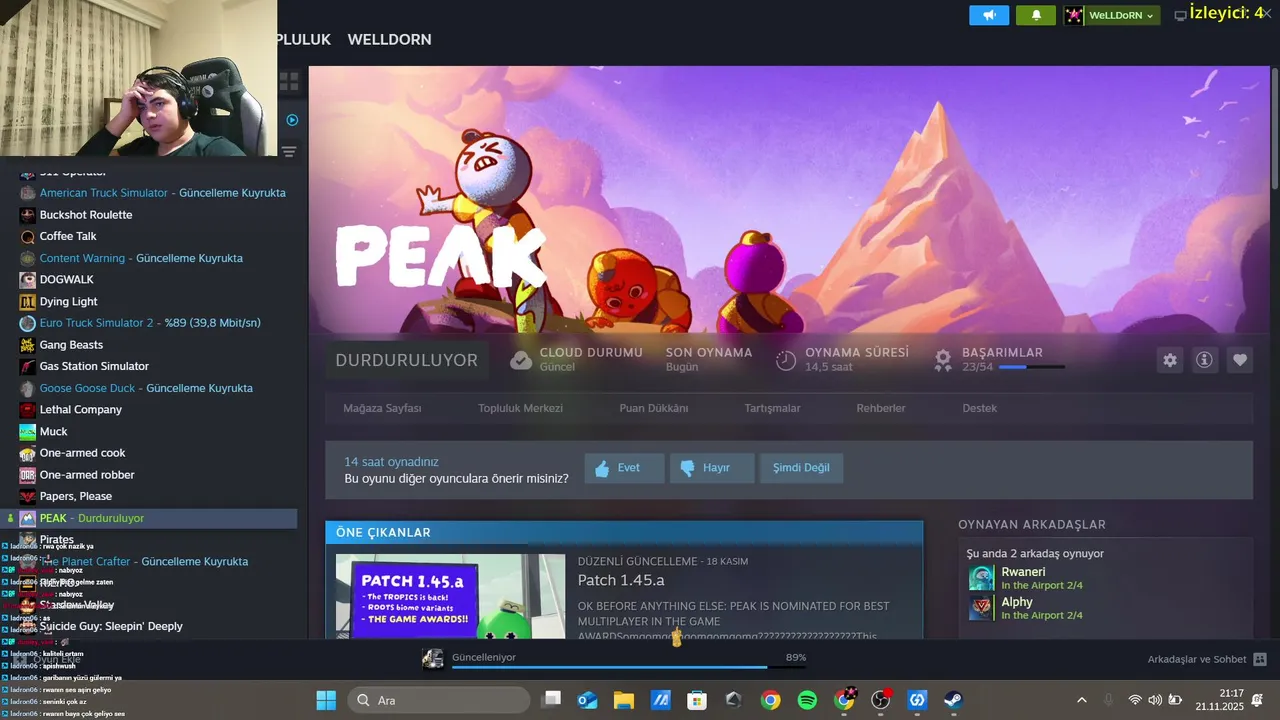Click the taskbar Ara search field
The image size is (1280, 720).
click(x=440, y=700)
